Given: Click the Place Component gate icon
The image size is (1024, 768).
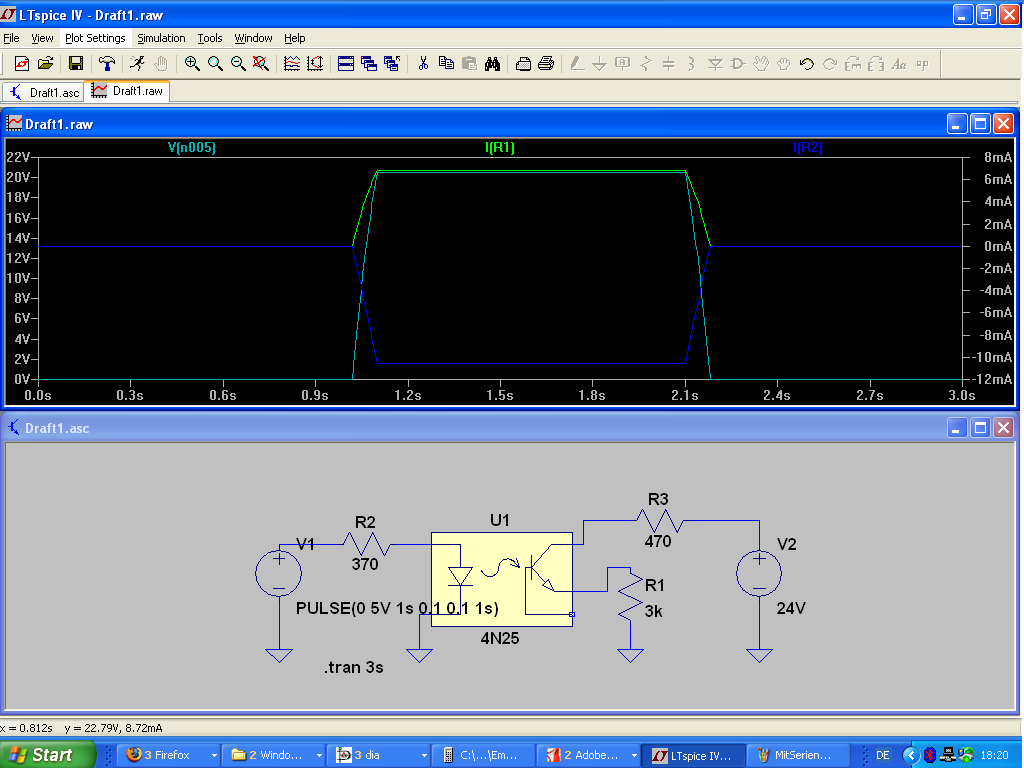Looking at the screenshot, I should (x=738, y=64).
